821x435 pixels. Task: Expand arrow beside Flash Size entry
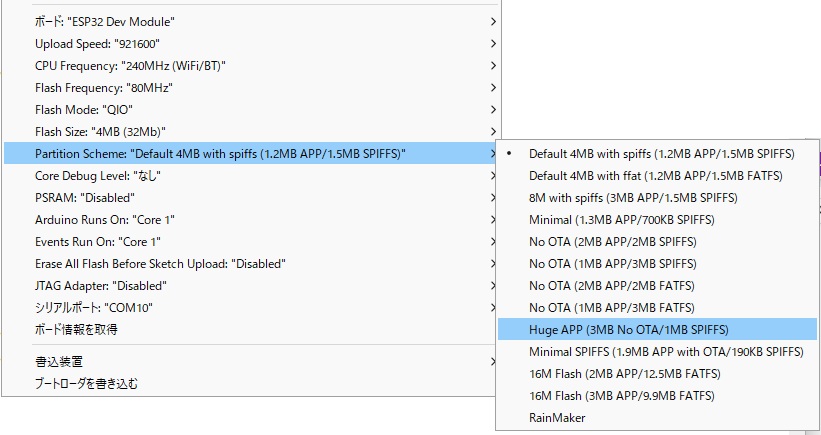point(493,131)
